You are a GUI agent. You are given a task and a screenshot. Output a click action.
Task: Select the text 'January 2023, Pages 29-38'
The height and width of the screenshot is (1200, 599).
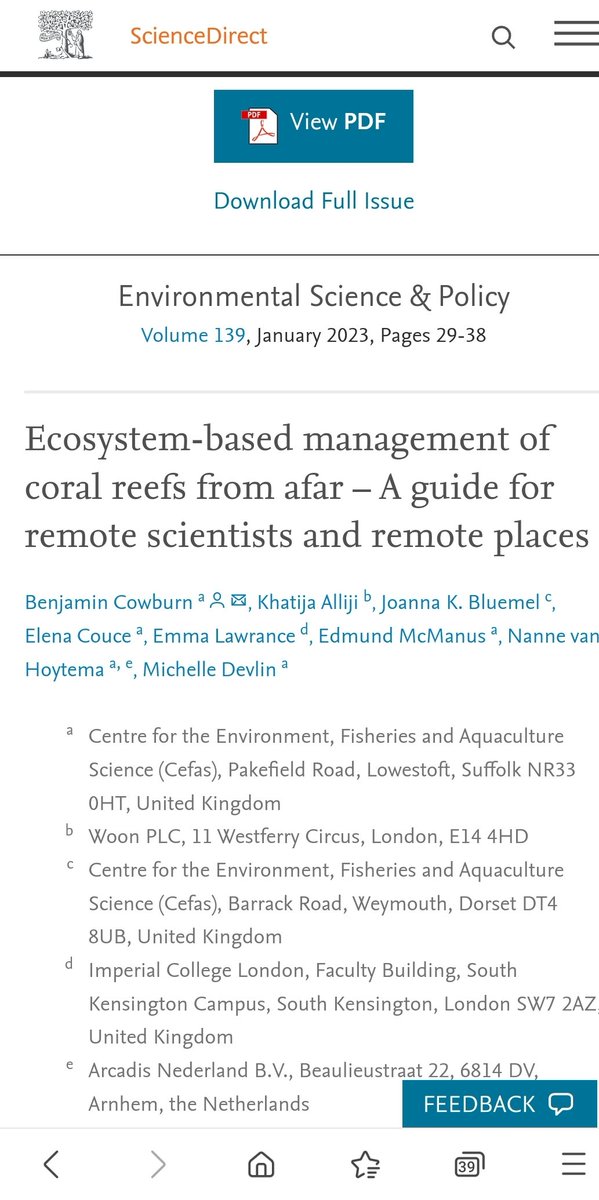pos(371,336)
